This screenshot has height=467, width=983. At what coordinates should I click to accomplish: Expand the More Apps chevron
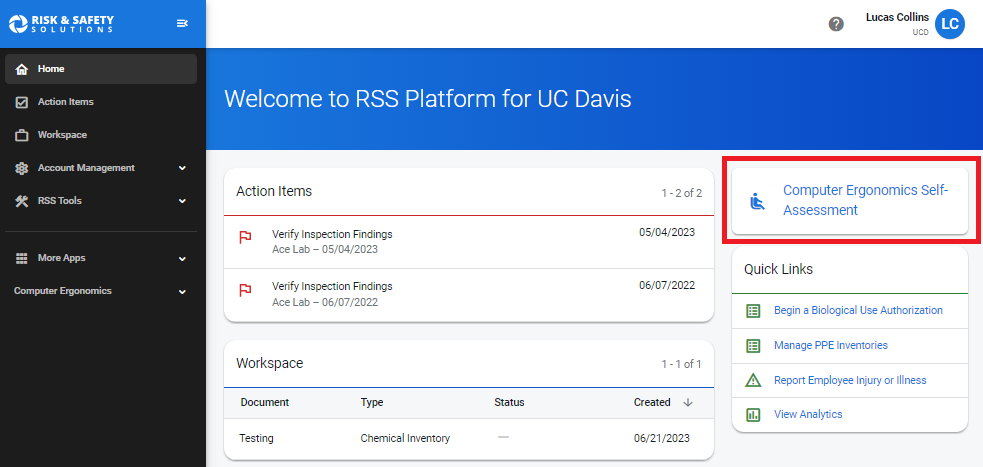[182, 258]
